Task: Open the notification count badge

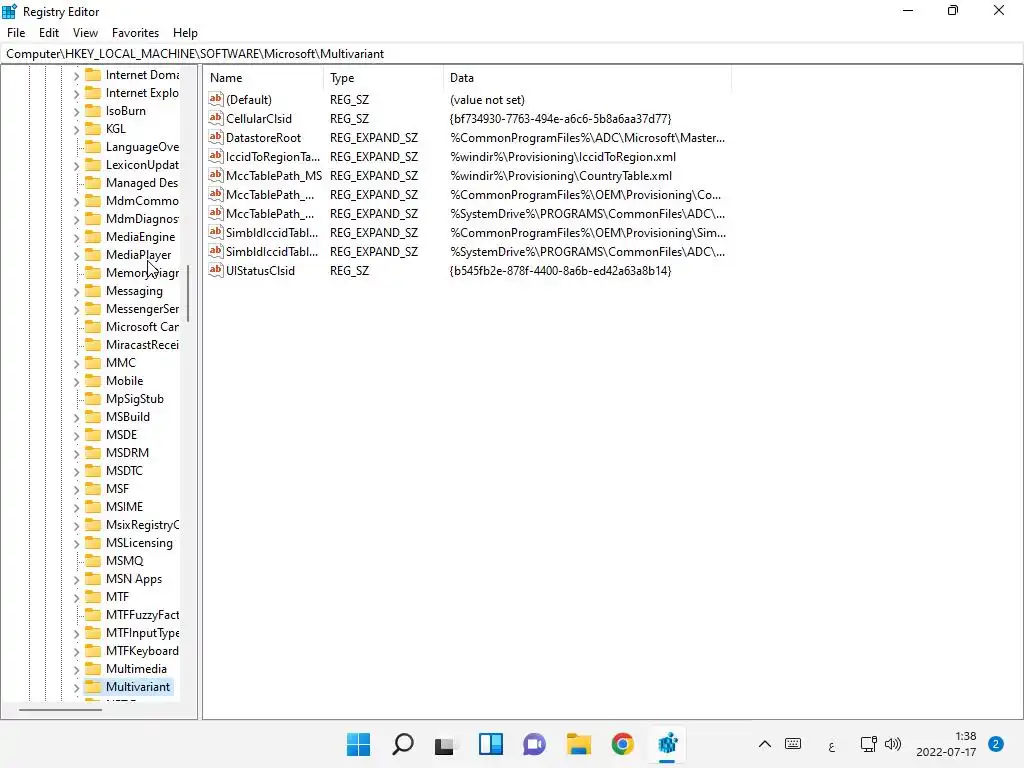Action: pyautogui.click(x=996, y=744)
